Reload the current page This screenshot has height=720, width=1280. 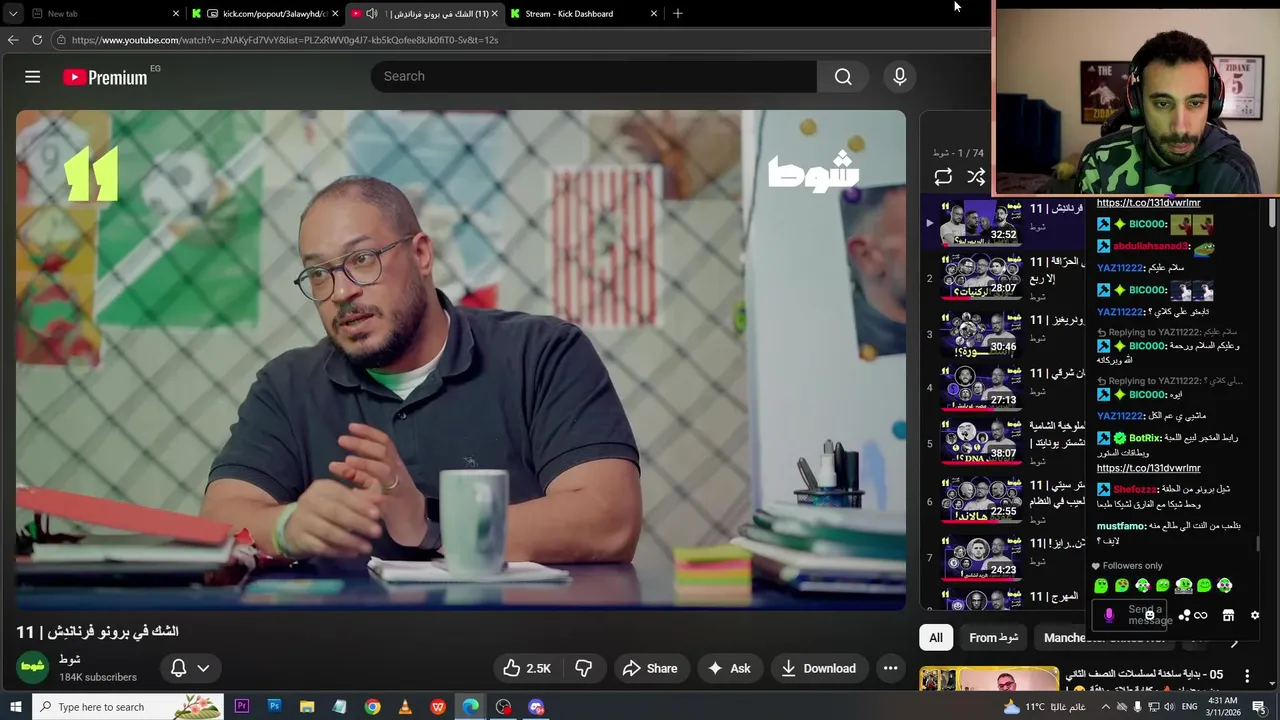tap(37, 40)
